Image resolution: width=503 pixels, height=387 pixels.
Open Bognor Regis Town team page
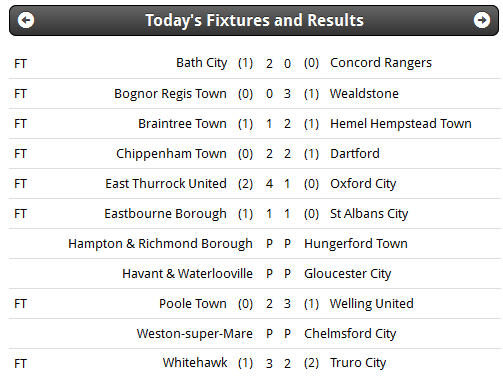point(170,94)
